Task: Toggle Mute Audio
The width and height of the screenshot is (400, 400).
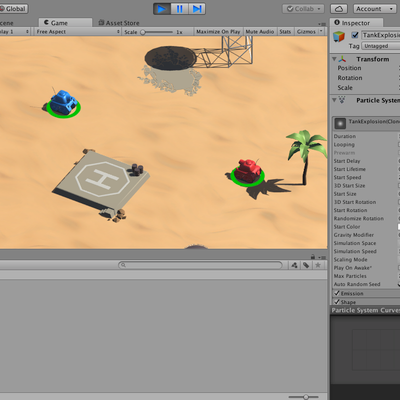Action: point(260,32)
